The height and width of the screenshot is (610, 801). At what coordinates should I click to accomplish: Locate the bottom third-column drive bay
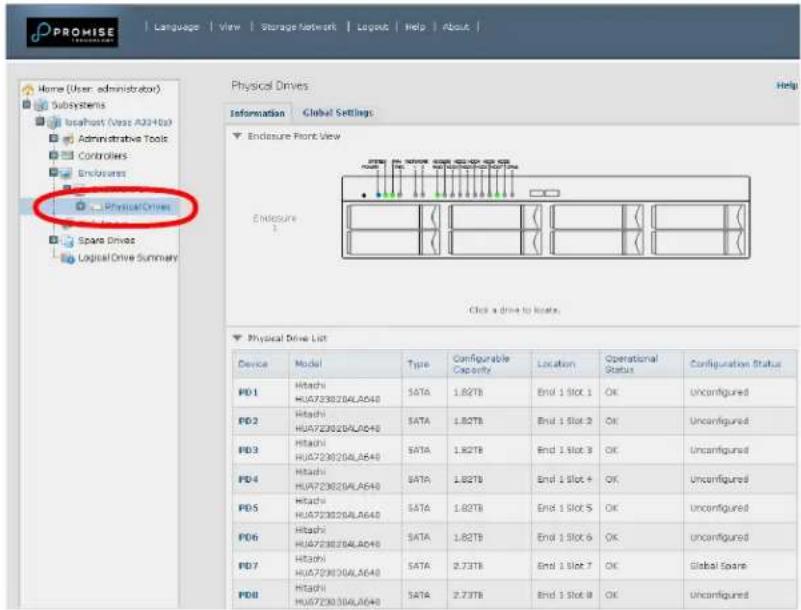click(597, 243)
